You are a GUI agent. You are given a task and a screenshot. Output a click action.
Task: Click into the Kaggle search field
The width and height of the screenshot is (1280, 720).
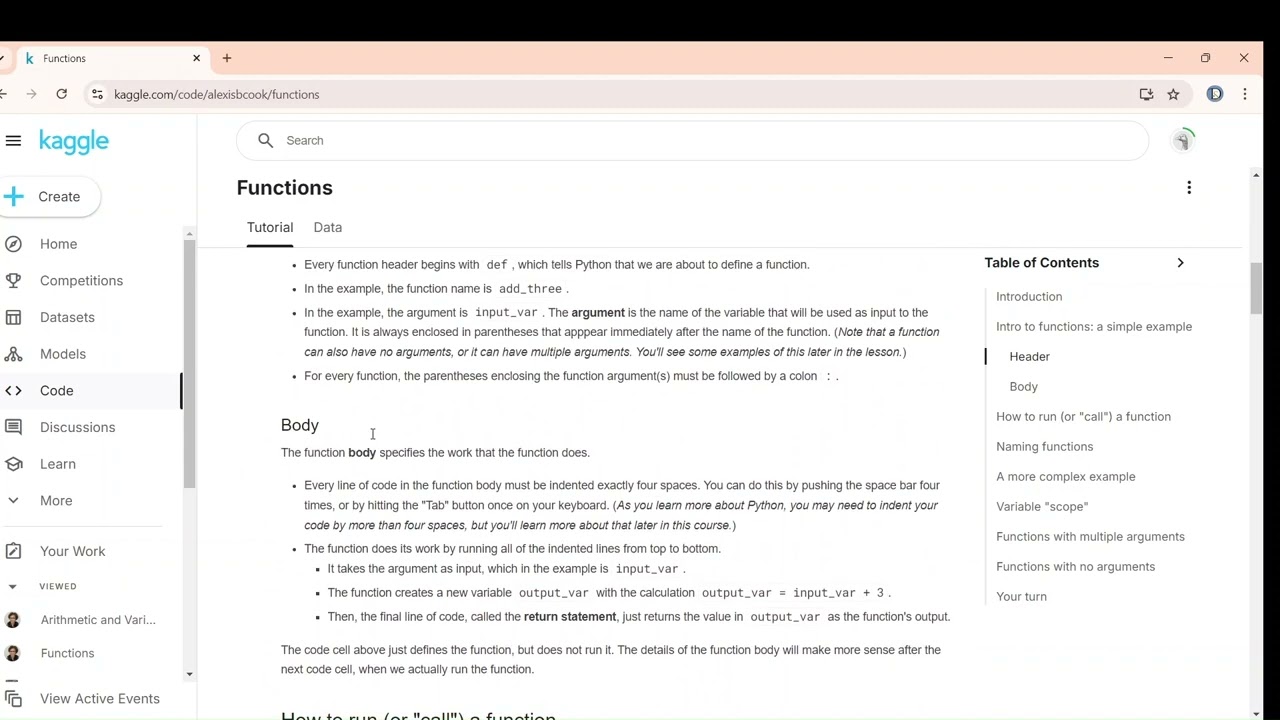point(692,141)
